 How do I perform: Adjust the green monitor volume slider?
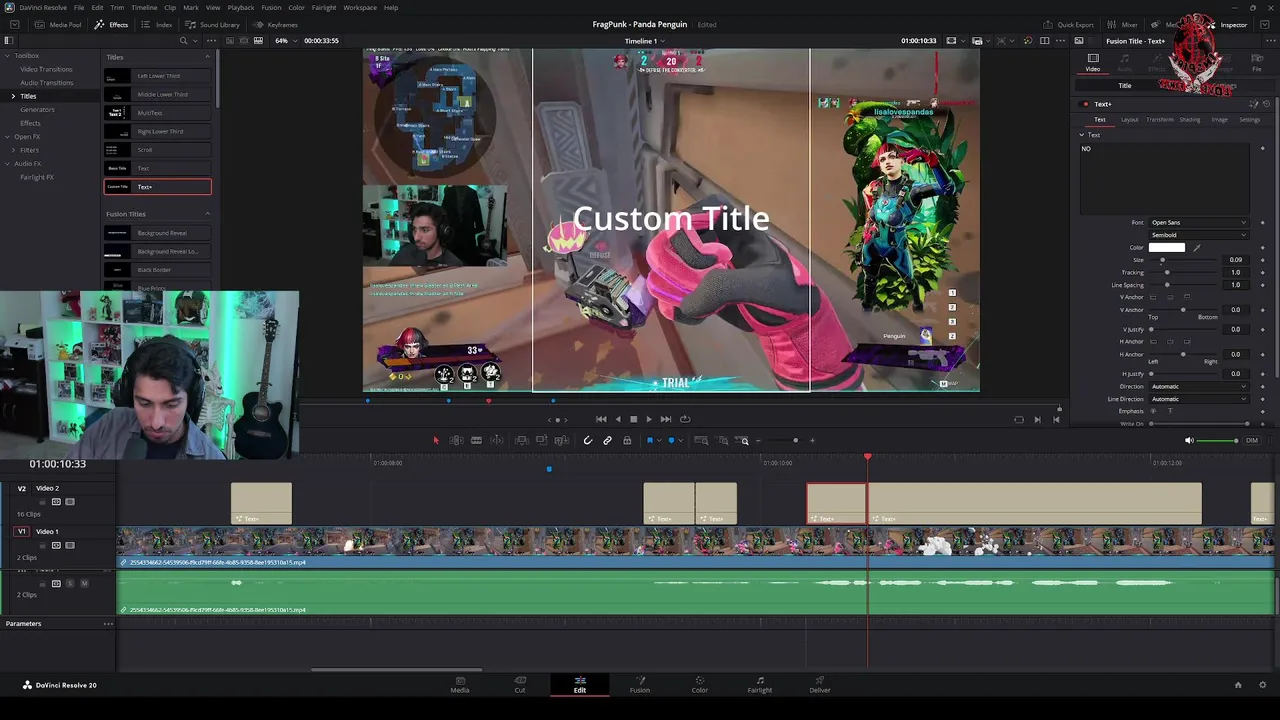(x=1219, y=440)
